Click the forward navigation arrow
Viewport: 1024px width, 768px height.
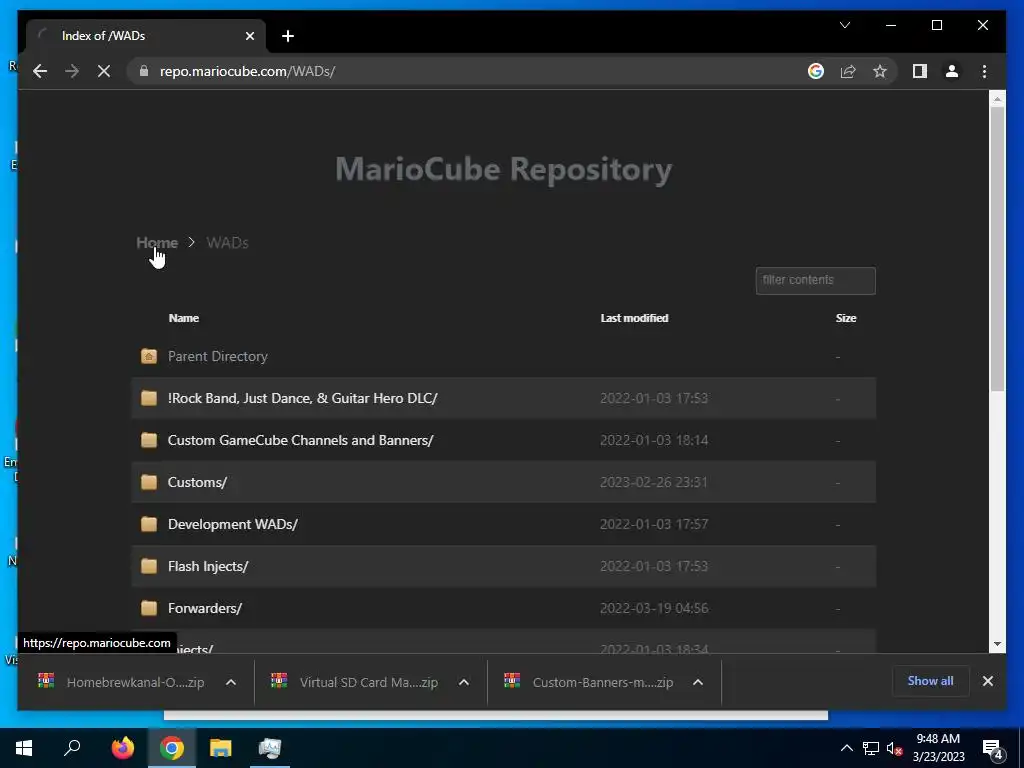72,71
